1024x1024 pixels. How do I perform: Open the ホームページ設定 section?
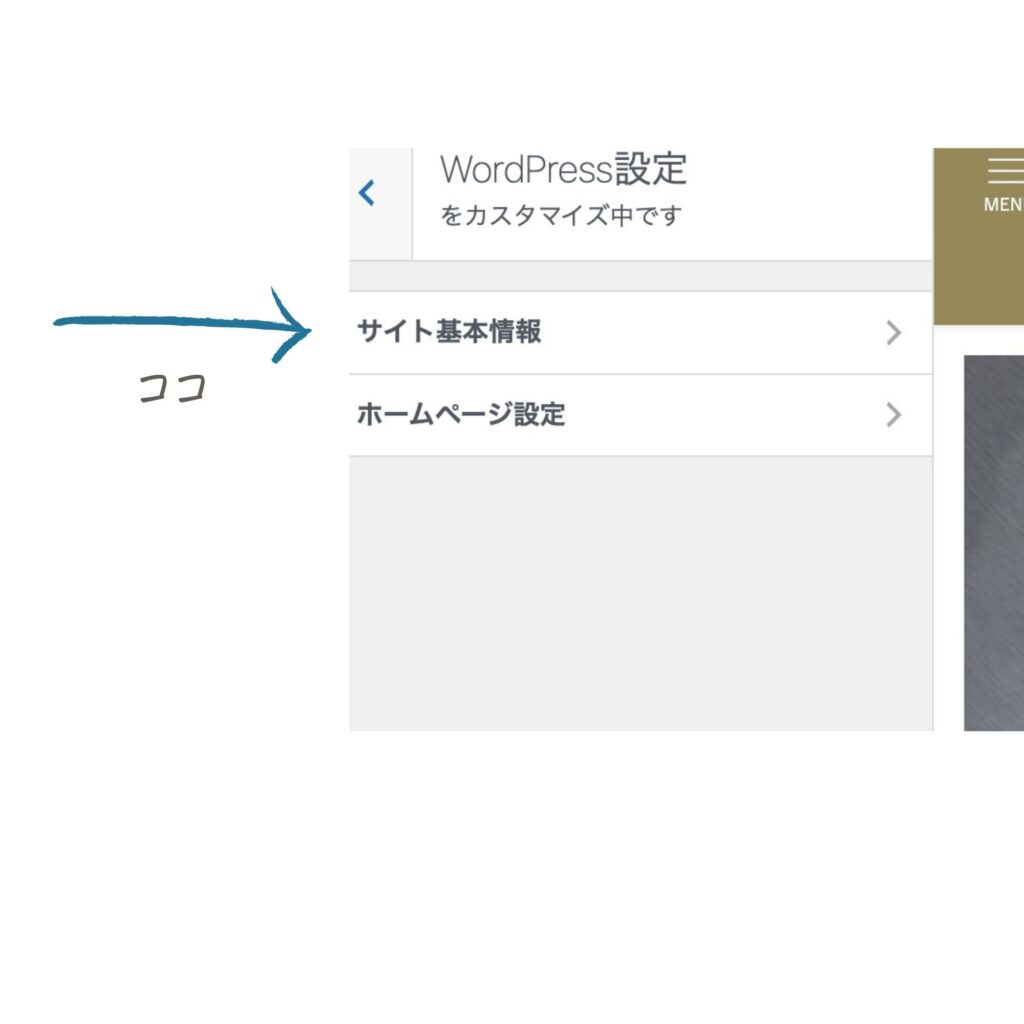tap(641, 415)
